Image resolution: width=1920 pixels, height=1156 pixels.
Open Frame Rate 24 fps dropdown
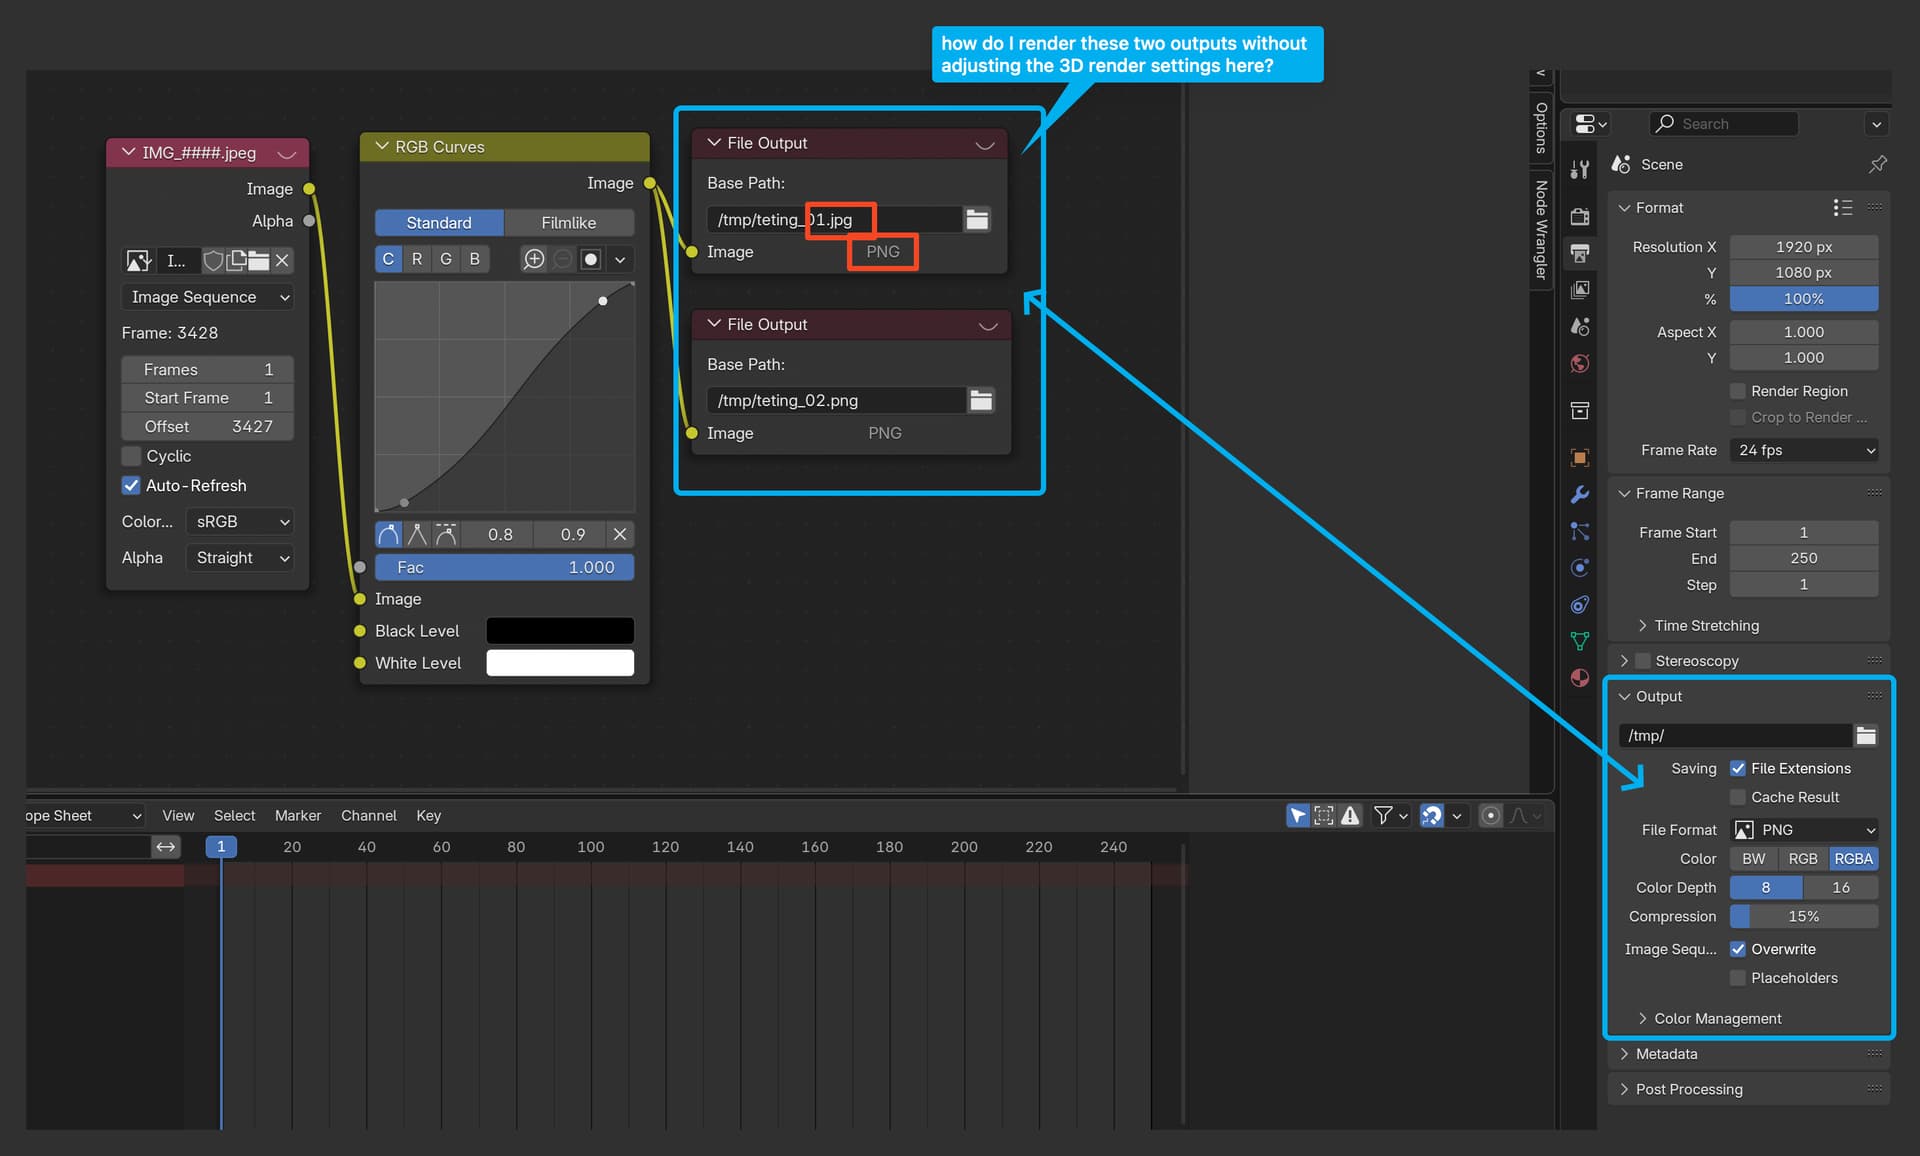point(1804,451)
